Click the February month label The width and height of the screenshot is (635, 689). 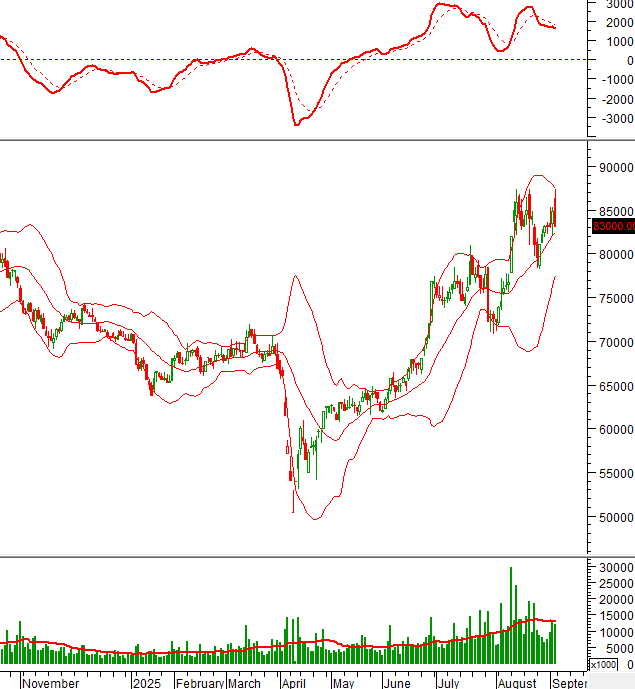[x=200, y=682]
